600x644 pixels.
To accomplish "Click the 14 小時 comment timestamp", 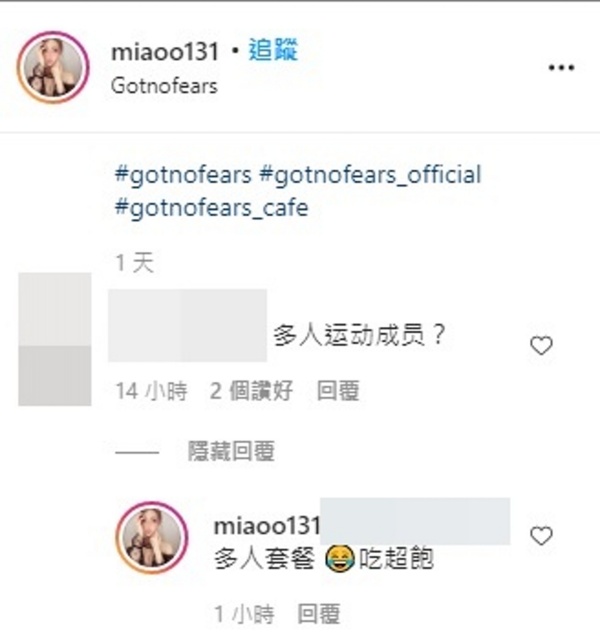I will [152, 391].
